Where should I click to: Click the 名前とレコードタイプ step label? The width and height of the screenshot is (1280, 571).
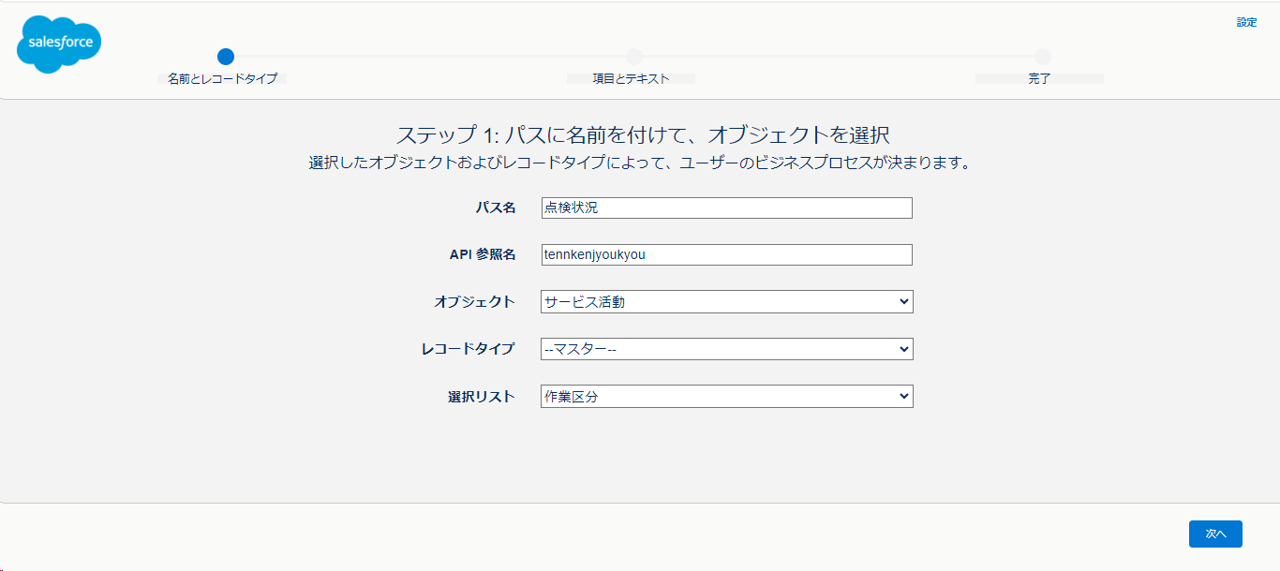click(222, 78)
